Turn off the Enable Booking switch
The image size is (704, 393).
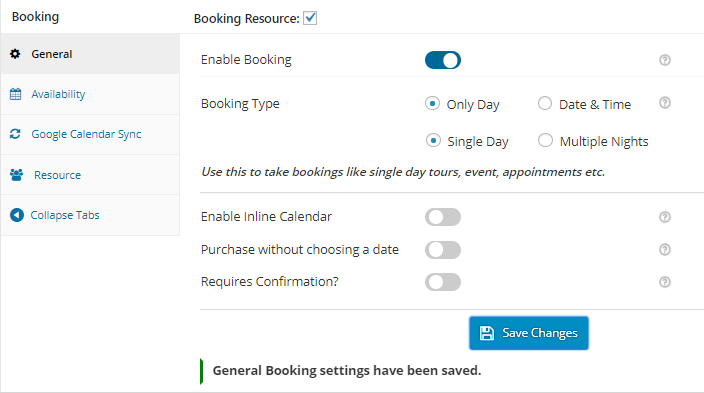coord(443,60)
